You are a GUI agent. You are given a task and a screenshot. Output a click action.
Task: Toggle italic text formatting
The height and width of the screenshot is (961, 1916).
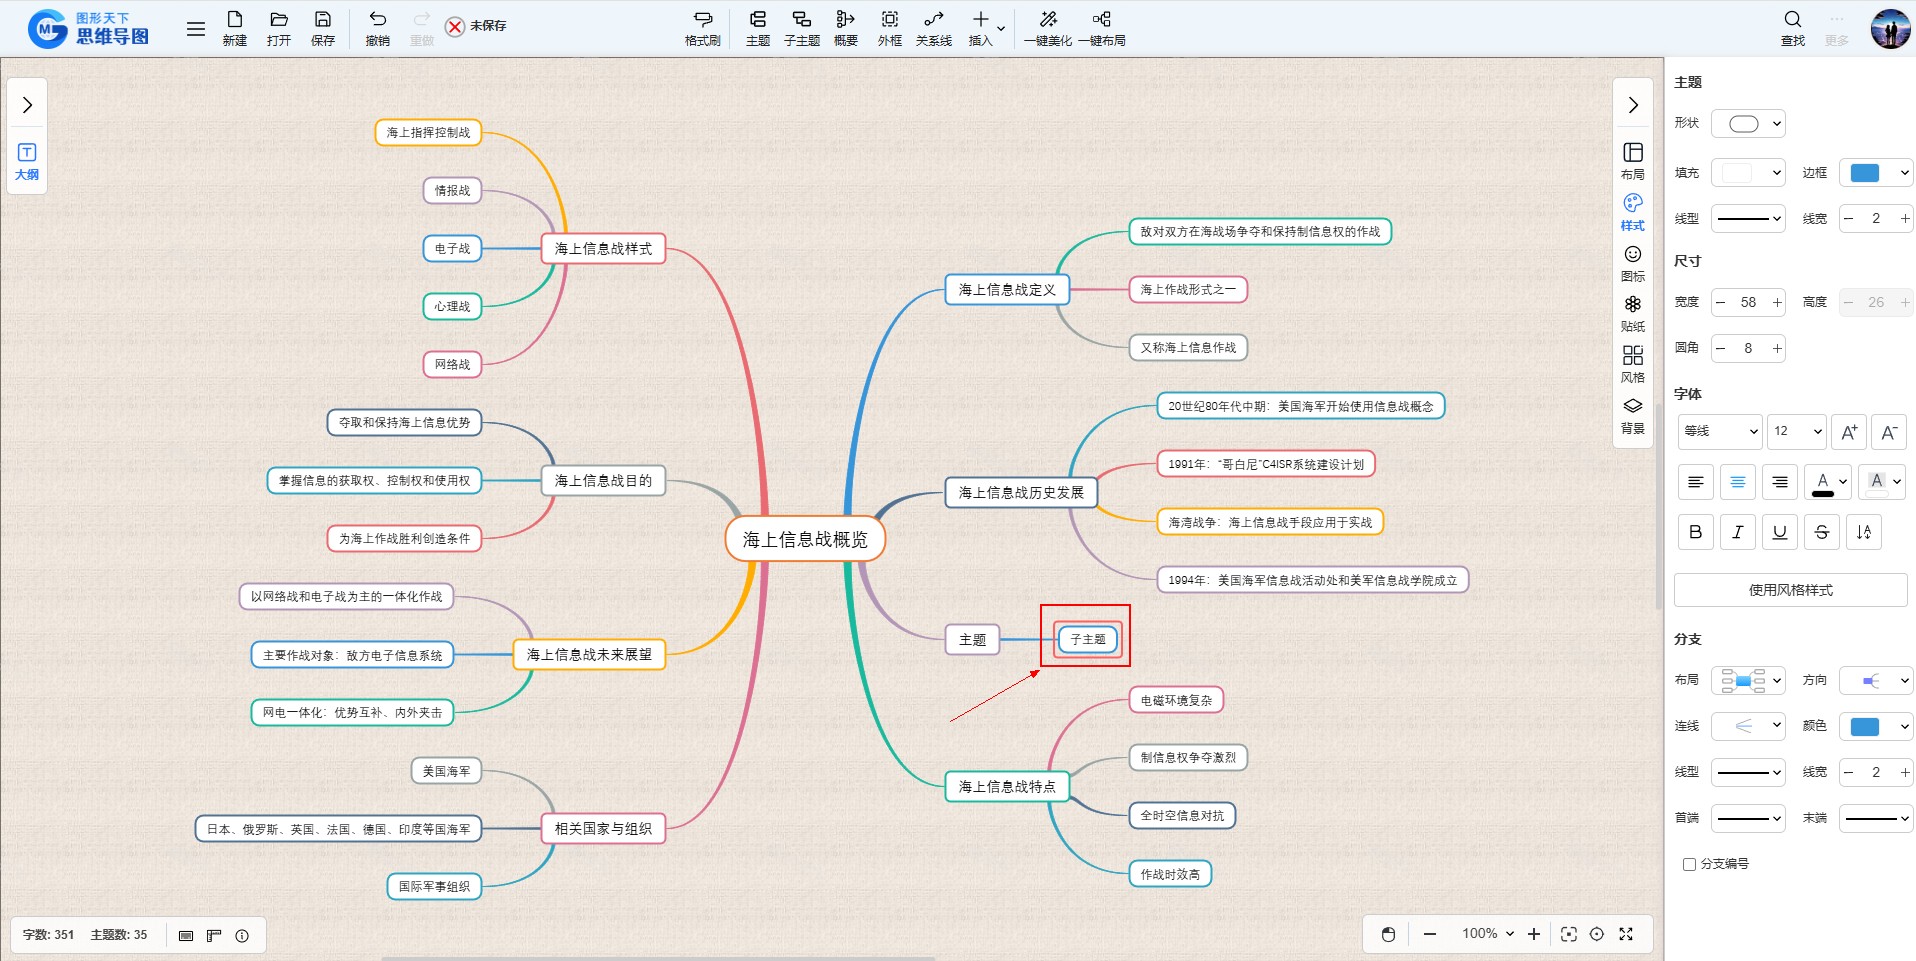(x=1737, y=532)
